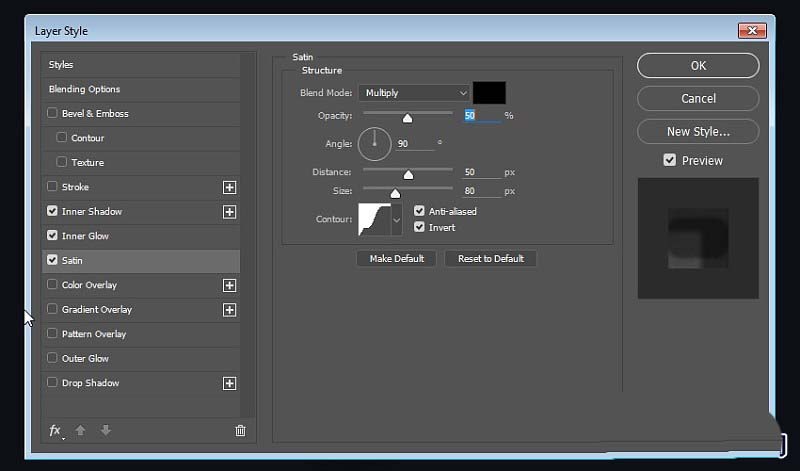
Task: Select the Pattern Overlay effect row
Action: click(x=140, y=334)
